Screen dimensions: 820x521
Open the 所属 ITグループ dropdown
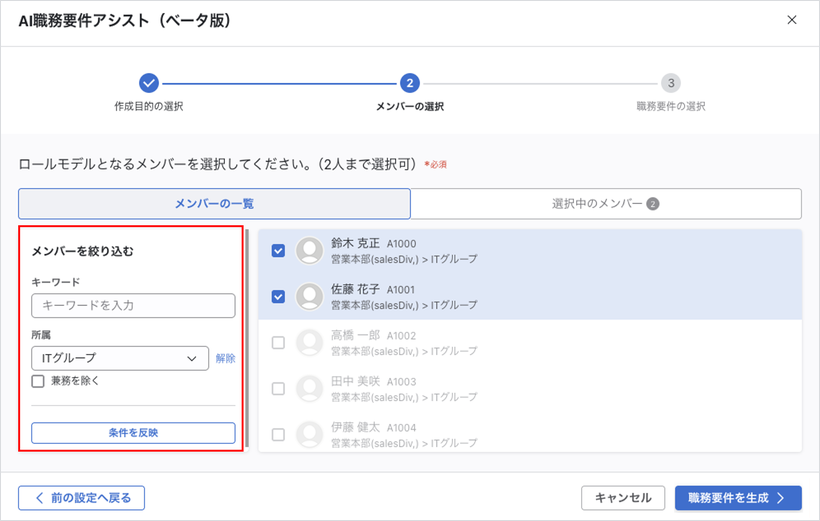120,358
